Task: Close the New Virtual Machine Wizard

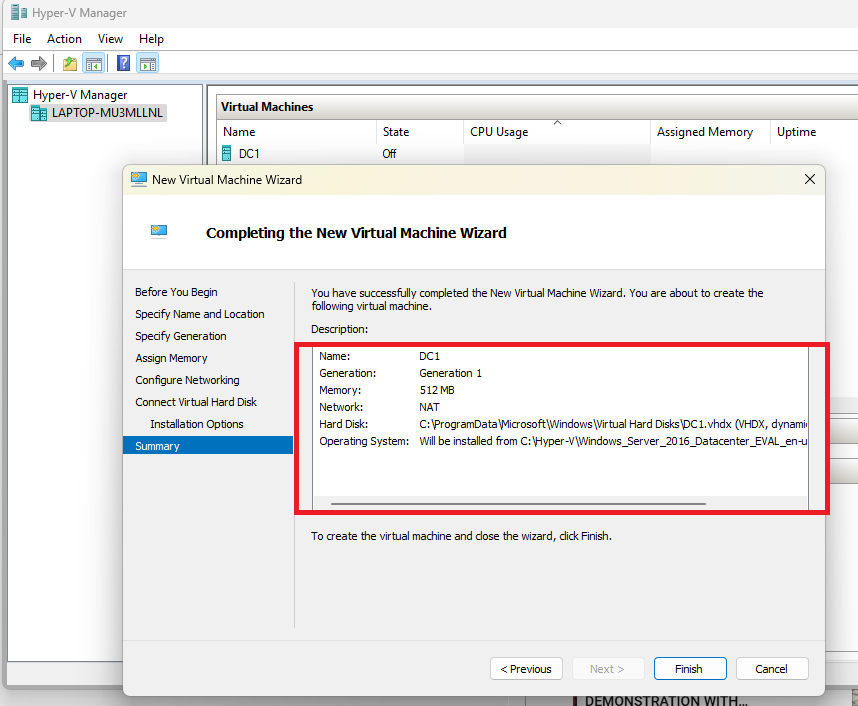Action: point(810,179)
